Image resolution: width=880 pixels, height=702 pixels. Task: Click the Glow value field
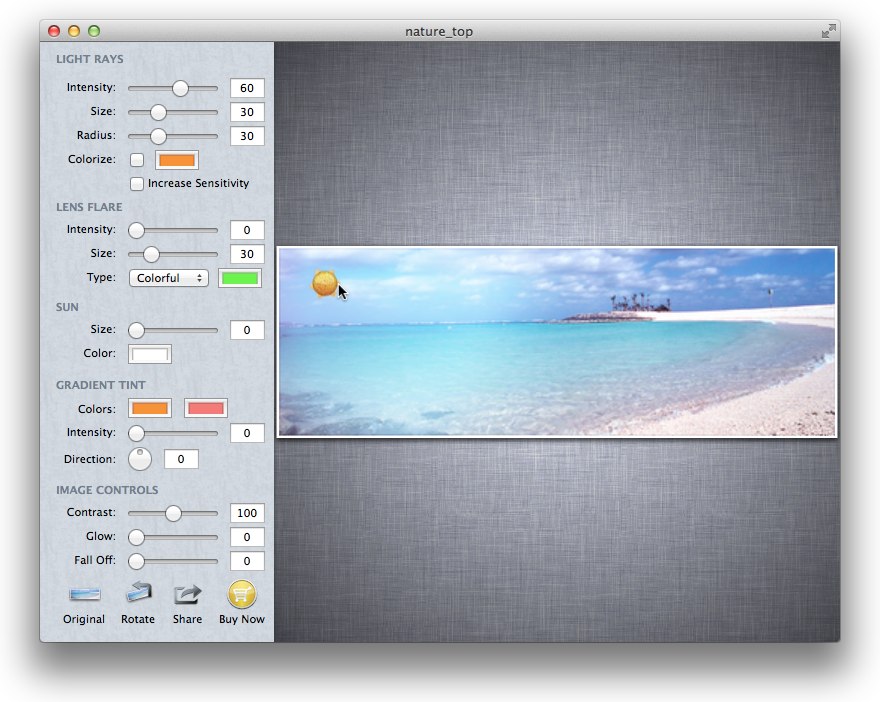pyautogui.click(x=247, y=537)
